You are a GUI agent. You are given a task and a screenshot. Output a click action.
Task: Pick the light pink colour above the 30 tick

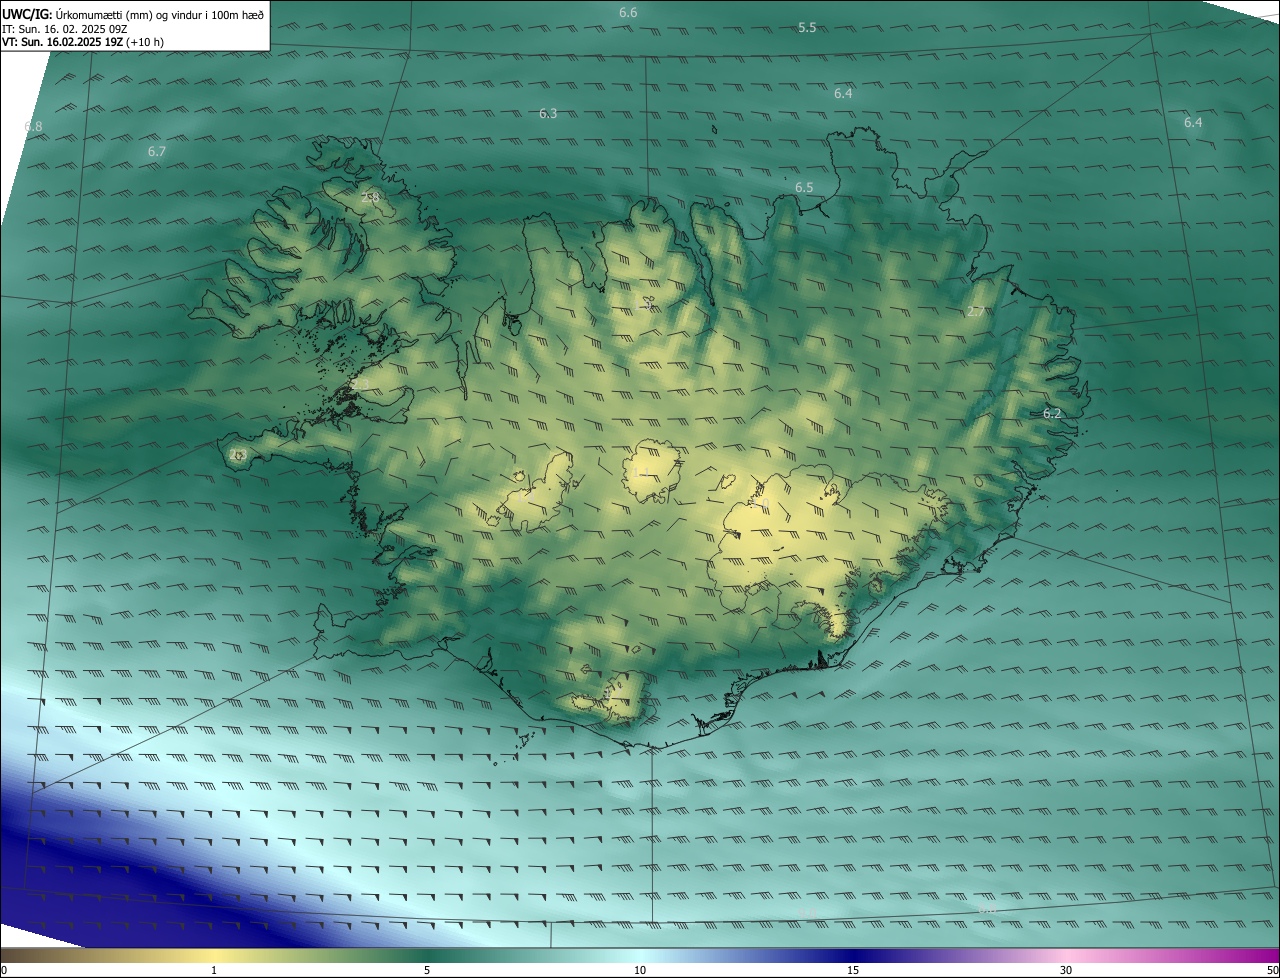tap(1066, 956)
